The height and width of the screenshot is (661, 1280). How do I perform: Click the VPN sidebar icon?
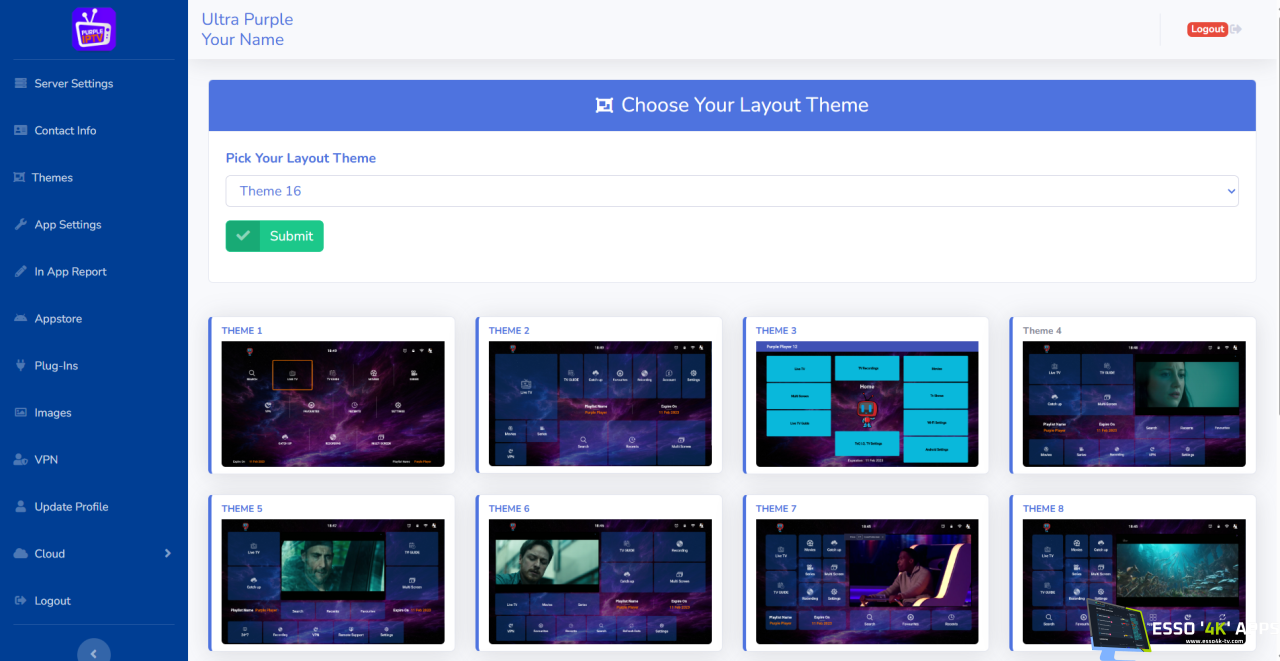(x=21, y=460)
